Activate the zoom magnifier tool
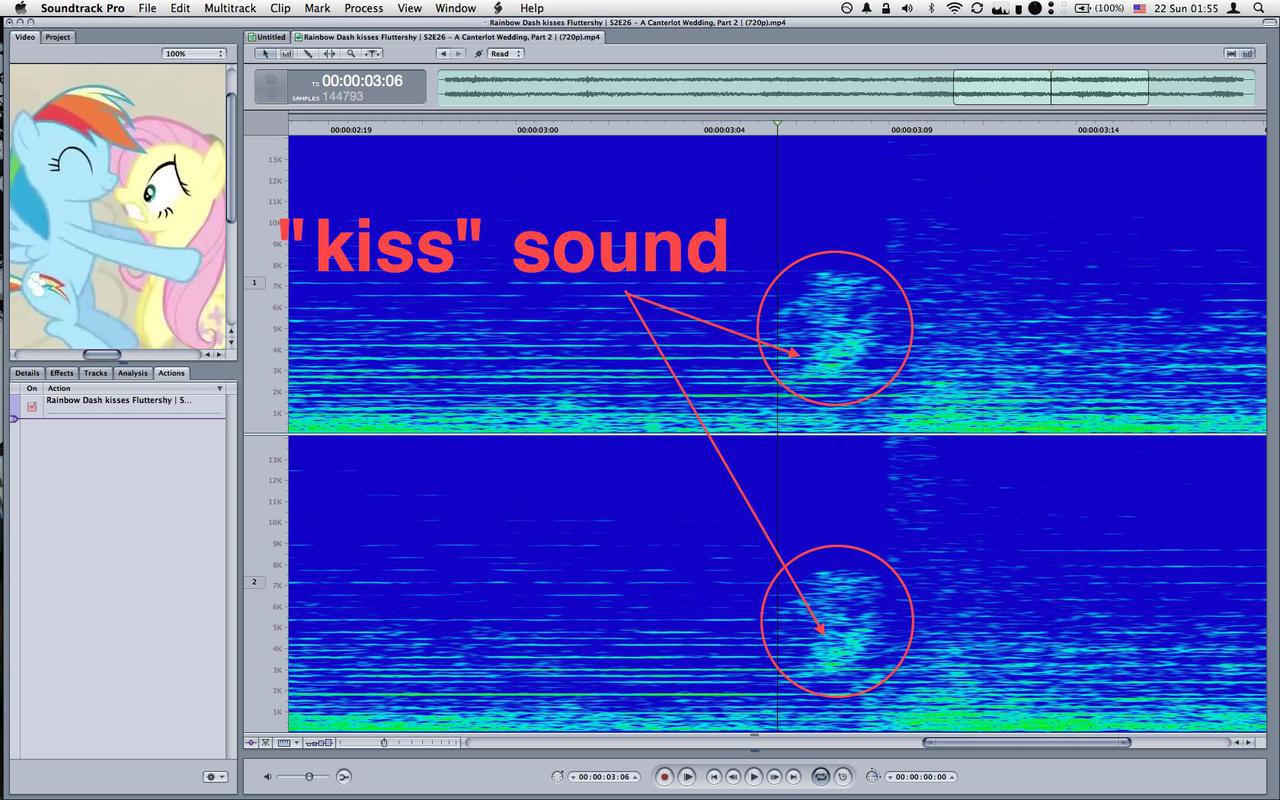The height and width of the screenshot is (800, 1280). [x=351, y=54]
